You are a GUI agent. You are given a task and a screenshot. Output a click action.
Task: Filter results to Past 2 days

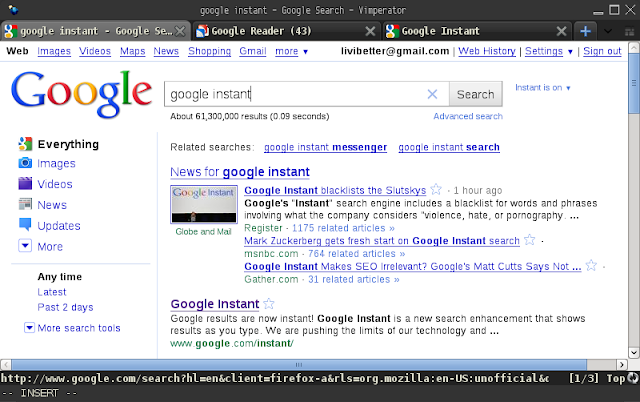point(65,307)
